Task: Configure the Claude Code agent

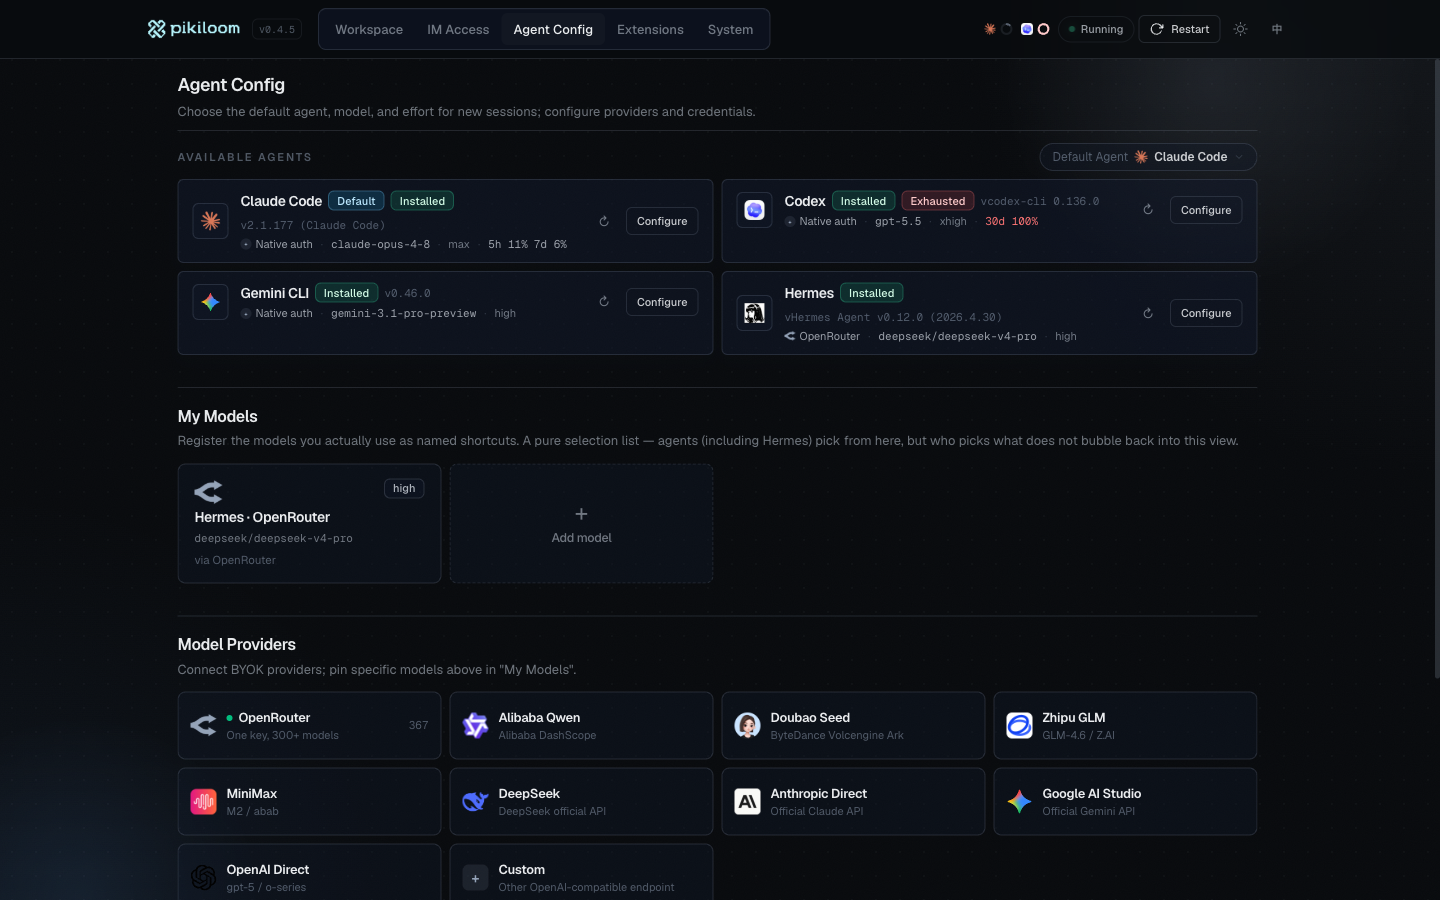Action: (662, 221)
